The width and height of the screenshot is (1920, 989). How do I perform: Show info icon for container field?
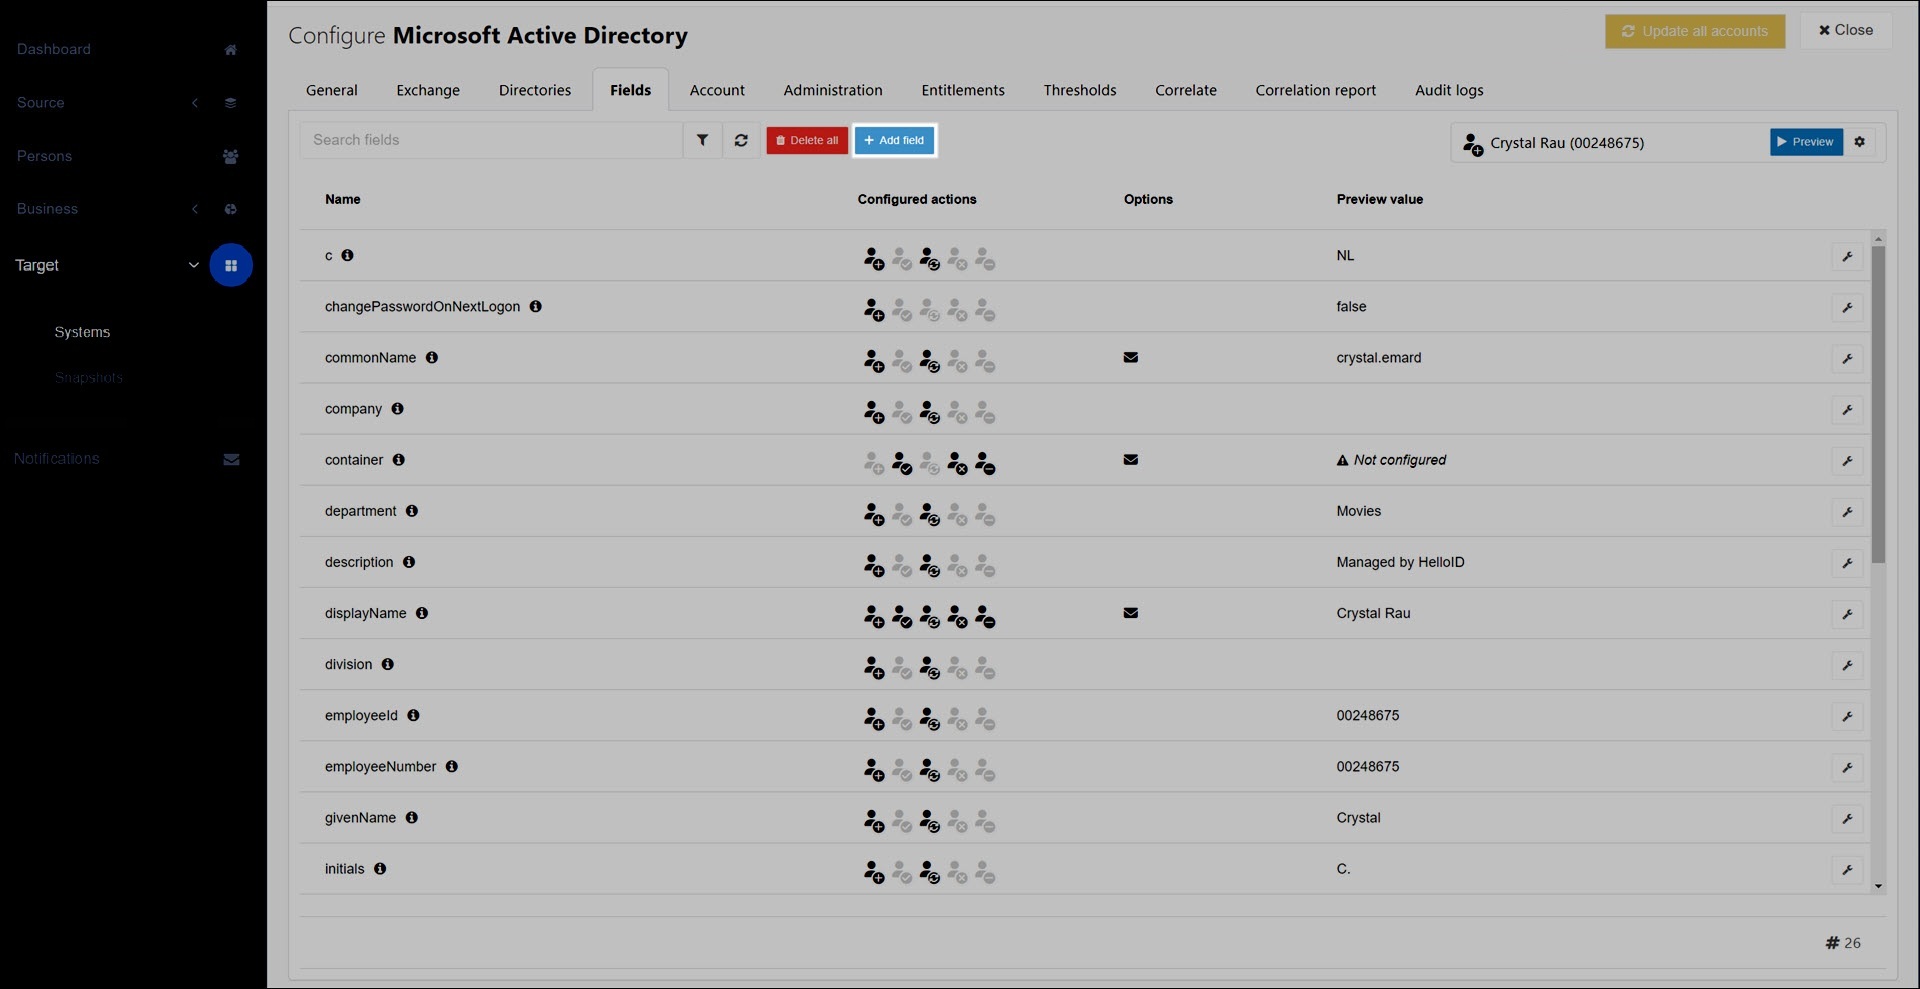pos(399,459)
